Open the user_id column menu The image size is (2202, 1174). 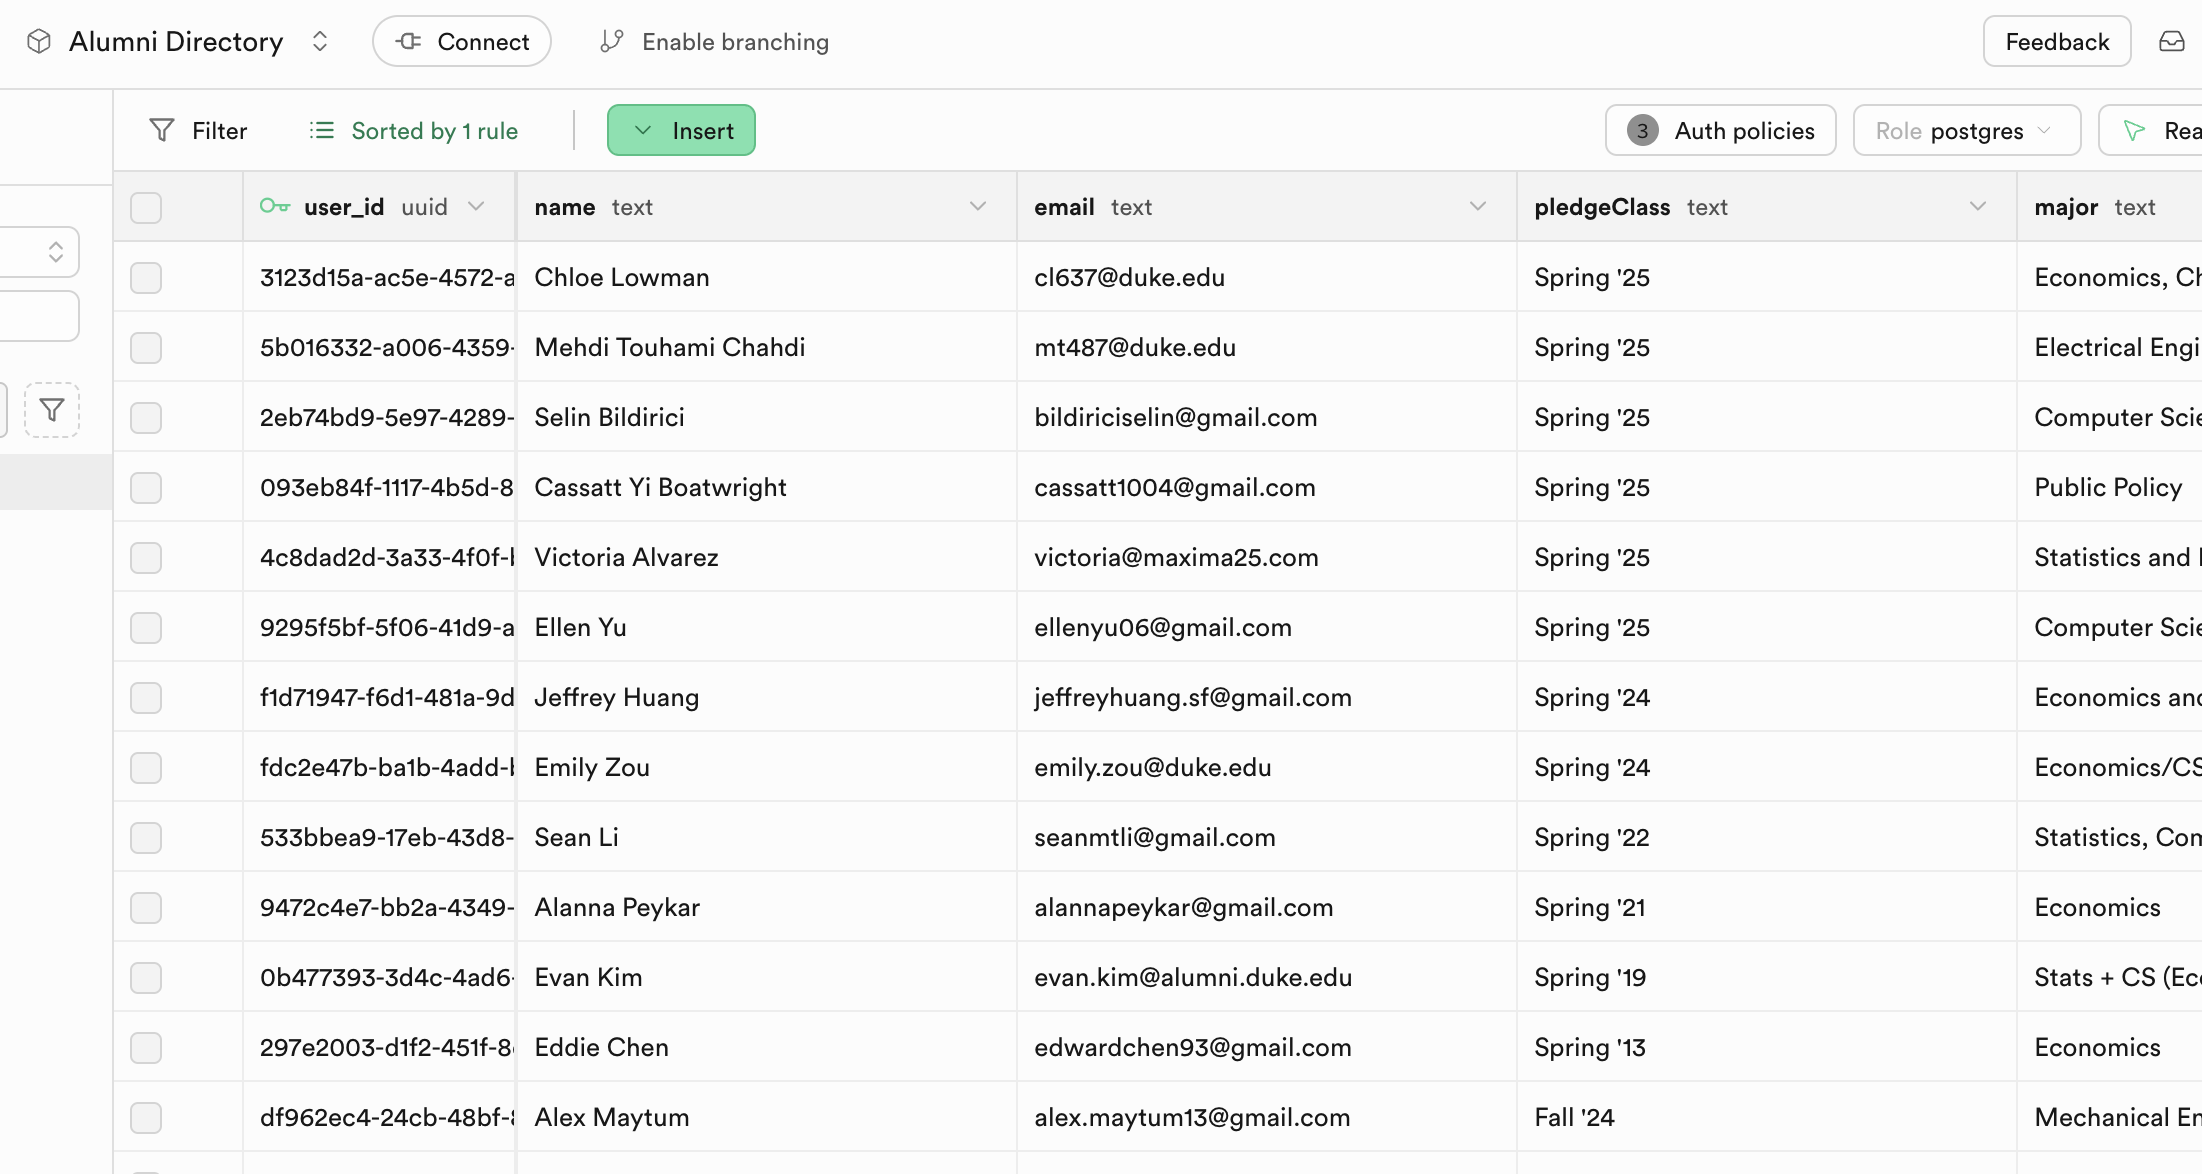click(x=476, y=206)
